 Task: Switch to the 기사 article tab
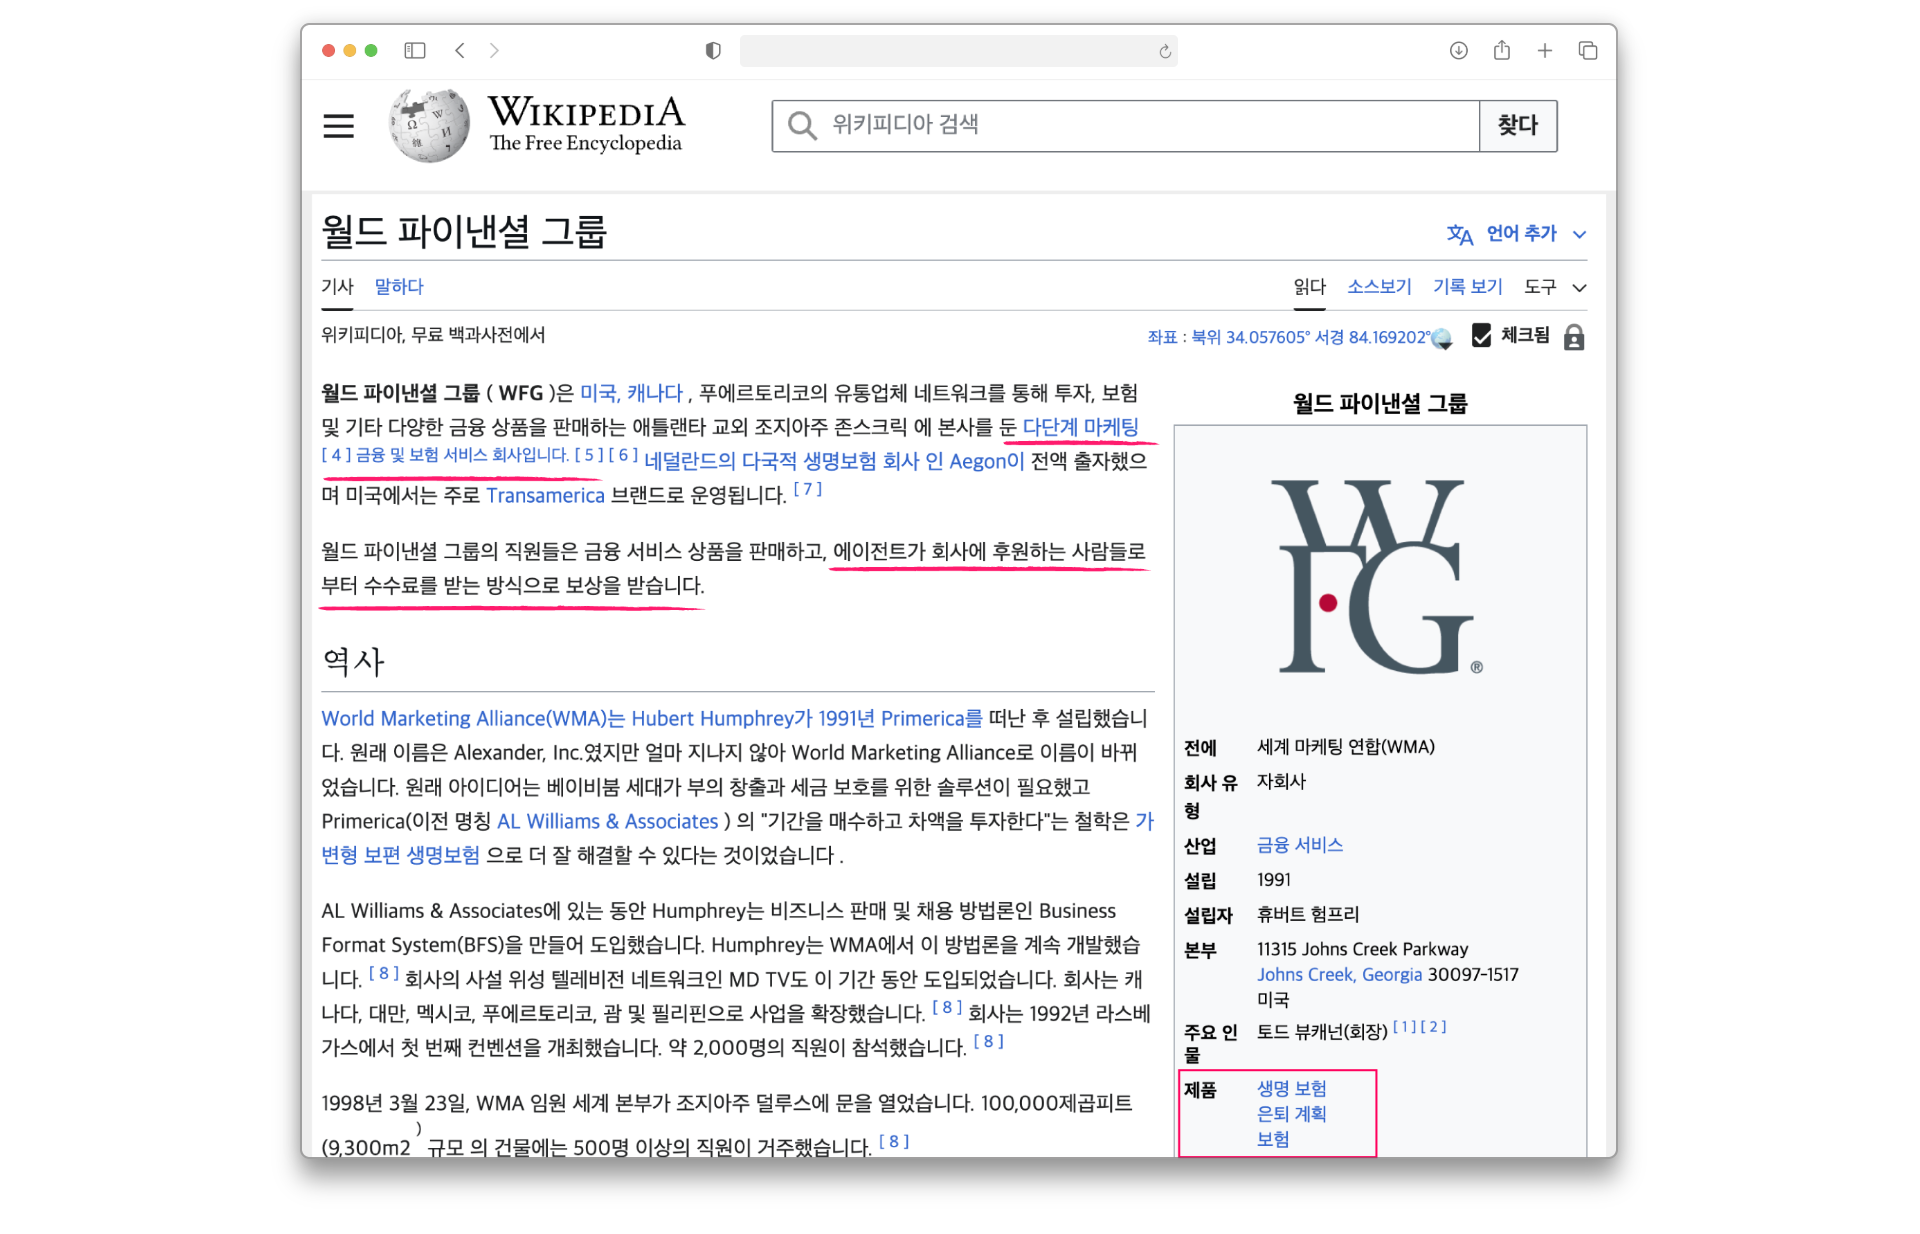[337, 287]
